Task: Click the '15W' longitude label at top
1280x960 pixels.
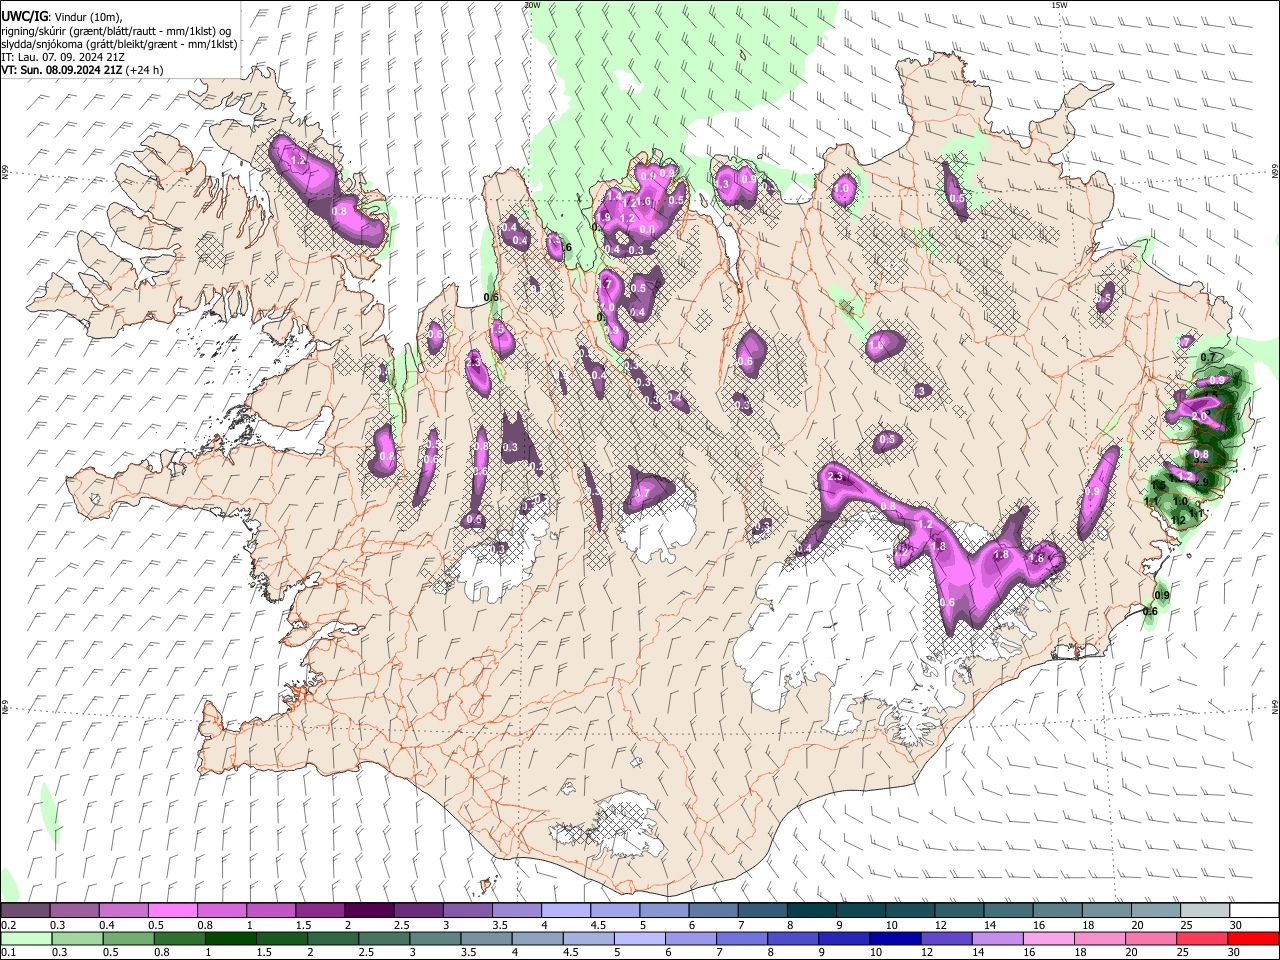Action: (x=1059, y=5)
